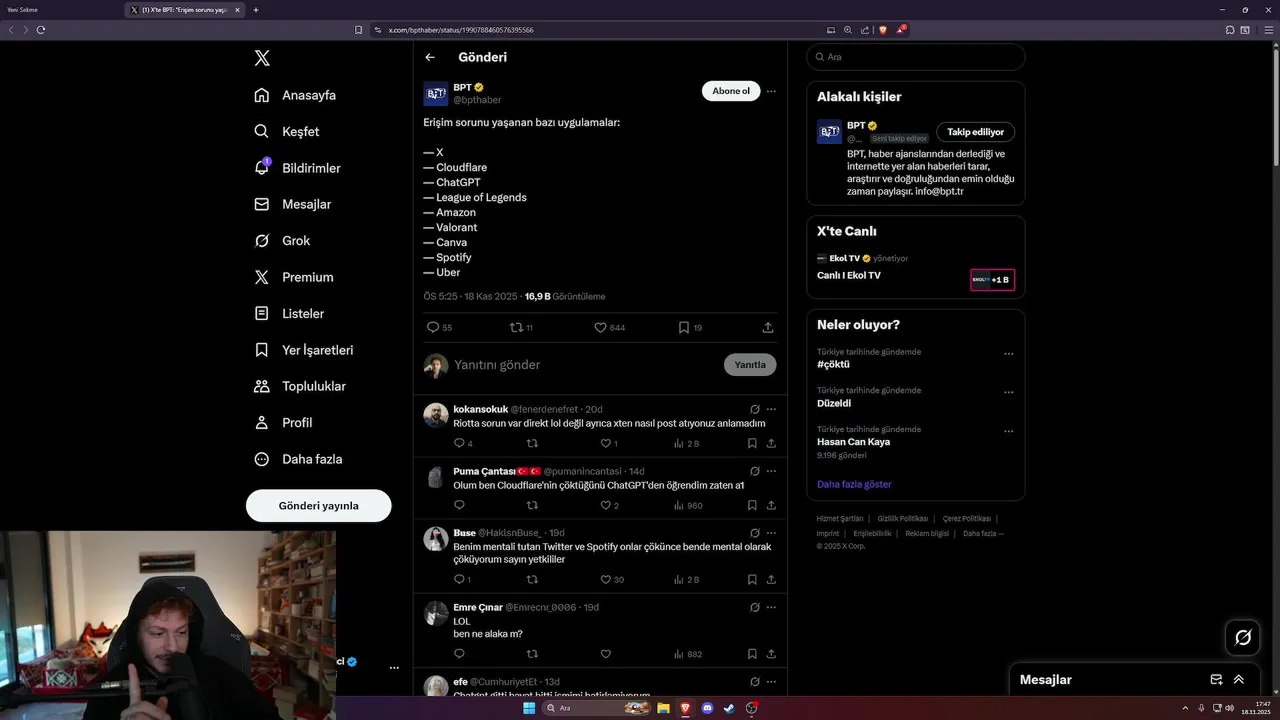Open Topluluklar in the sidebar
The image size is (1280, 720).
click(300, 386)
